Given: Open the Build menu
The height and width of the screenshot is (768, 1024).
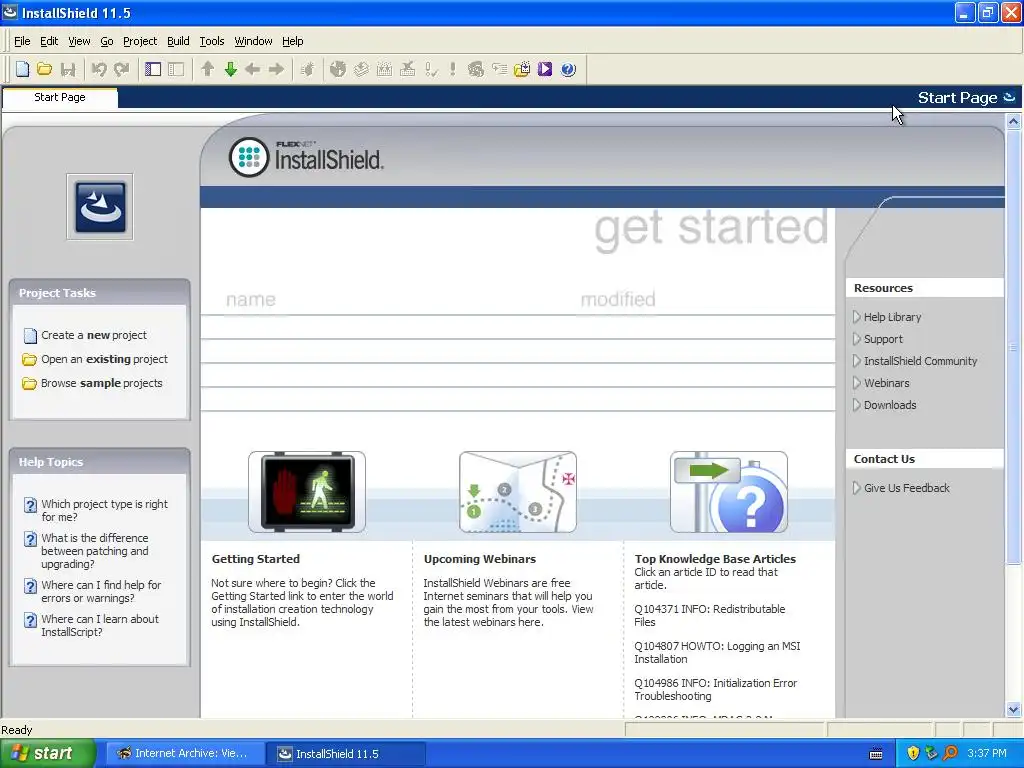Looking at the screenshot, I should (178, 41).
